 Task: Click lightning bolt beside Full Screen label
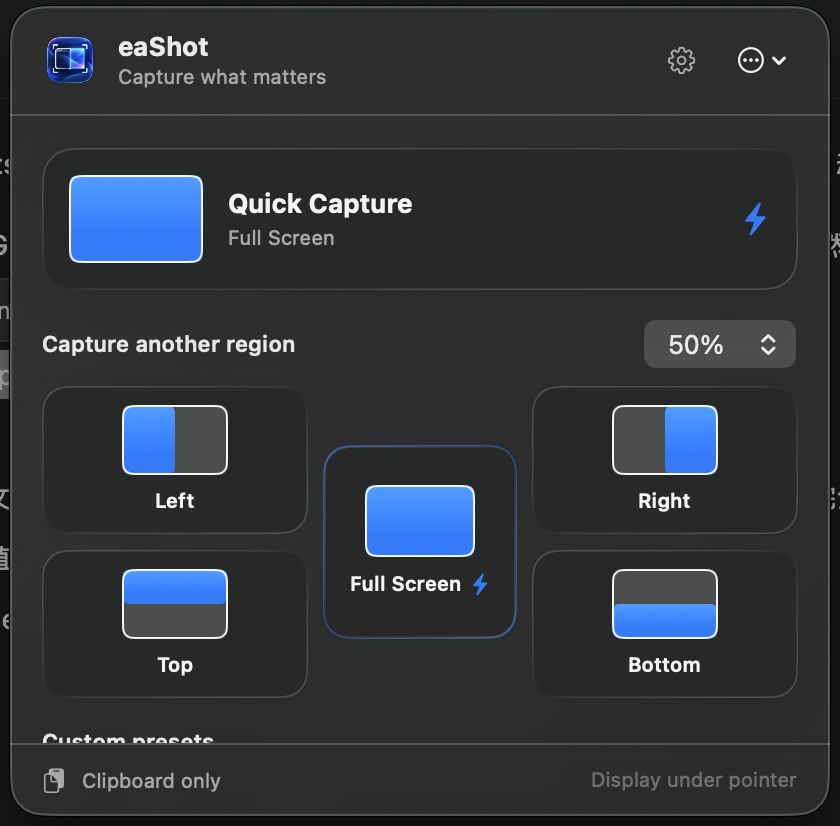pos(480,584)
